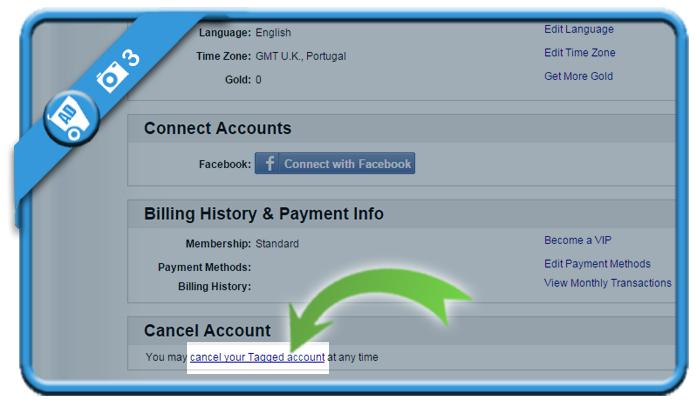Select the Language value English
The height and width of the screenshot is (407, 700).
[x=273, y=33]
